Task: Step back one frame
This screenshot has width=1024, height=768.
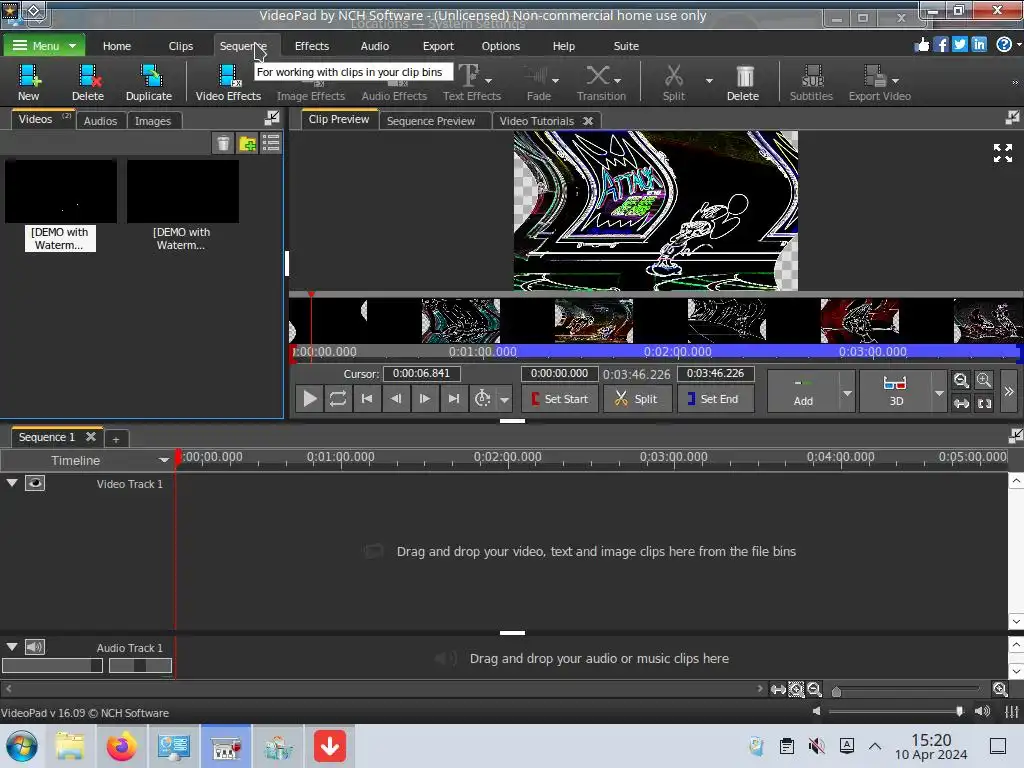Action: pyautogui.click(x=396, y=398)
